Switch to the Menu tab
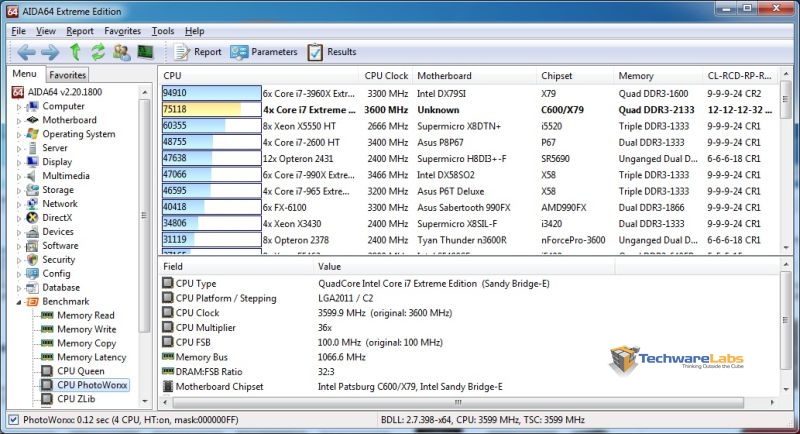Screen dimensions: 800x434 click(24, 74)
